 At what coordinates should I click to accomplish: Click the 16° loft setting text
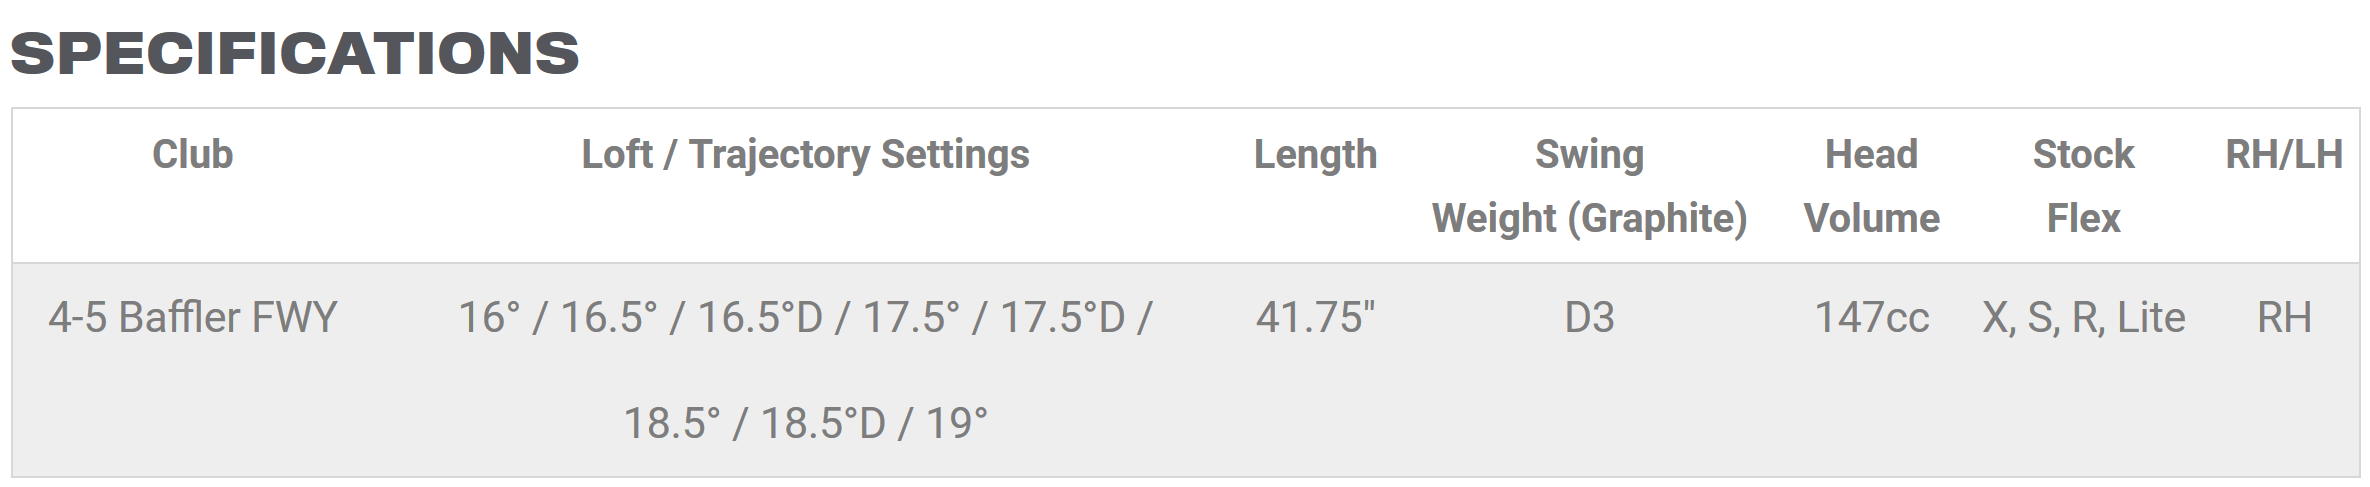point(489,318)
